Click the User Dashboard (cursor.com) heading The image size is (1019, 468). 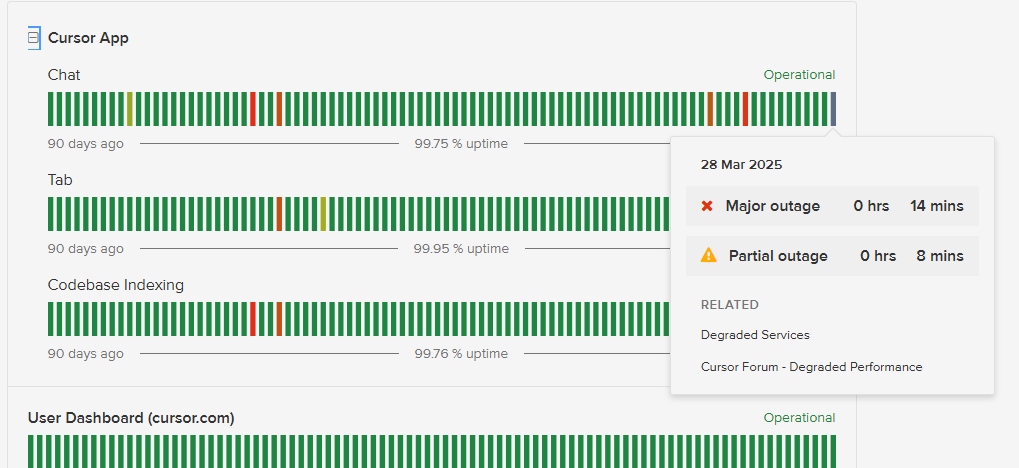coord(131,418)
